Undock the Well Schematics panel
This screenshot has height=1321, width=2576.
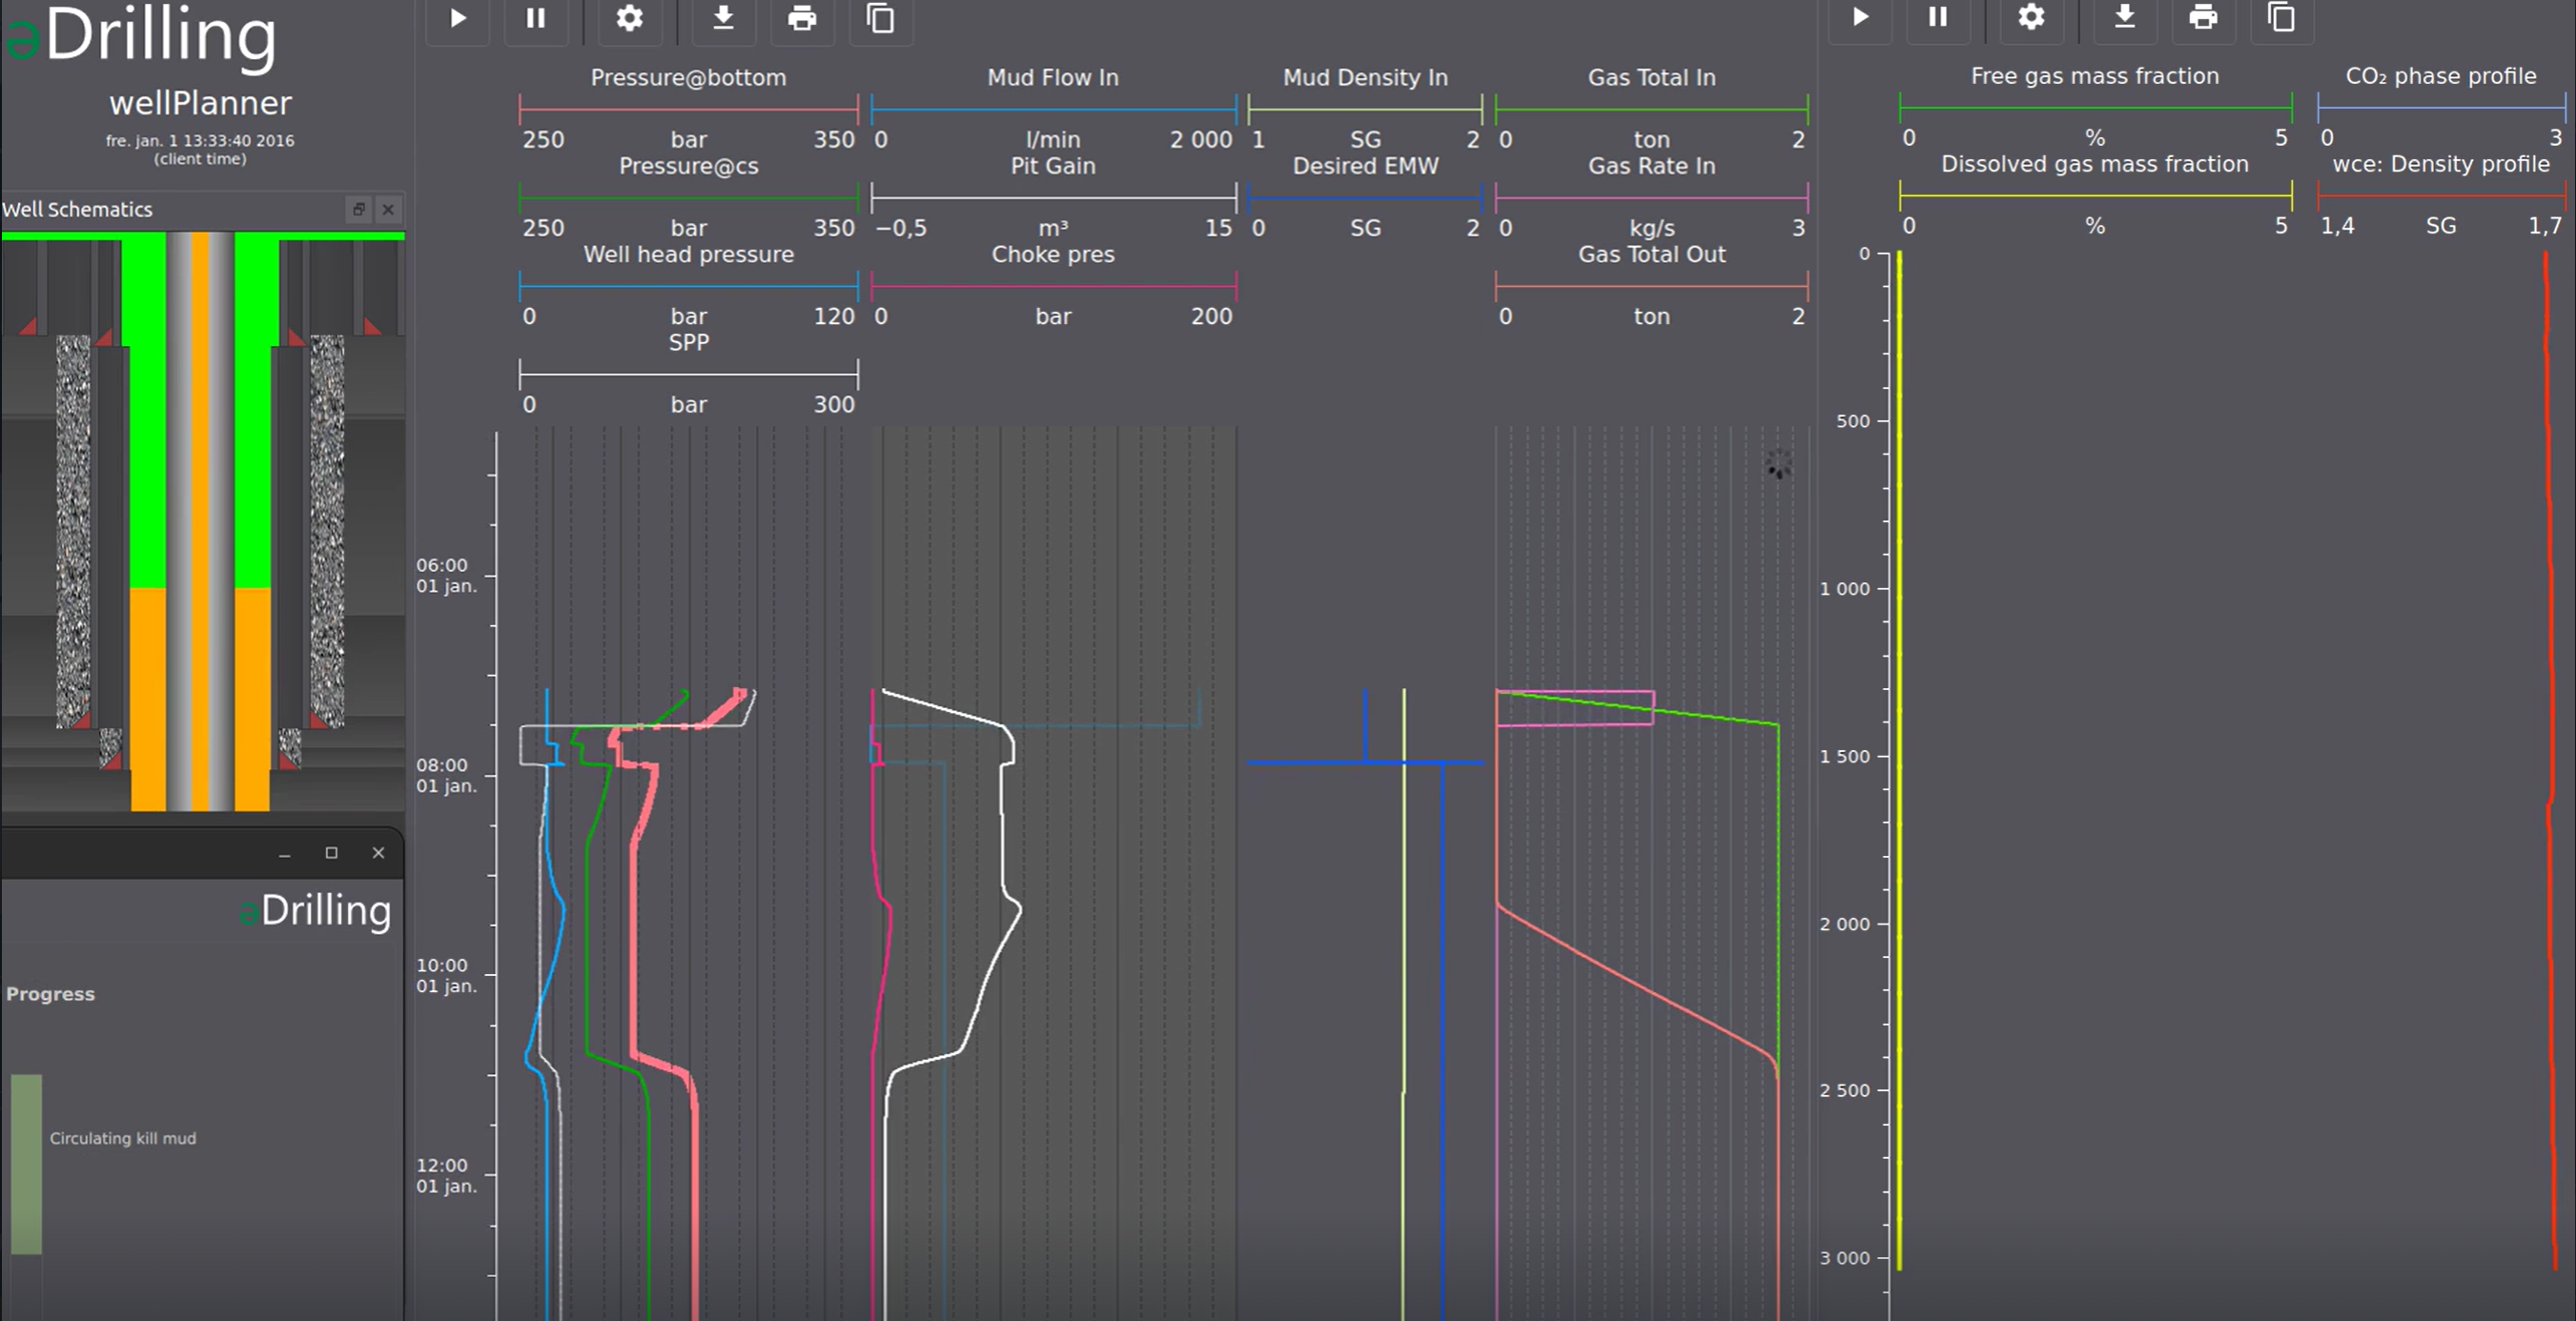click(358, 209)
